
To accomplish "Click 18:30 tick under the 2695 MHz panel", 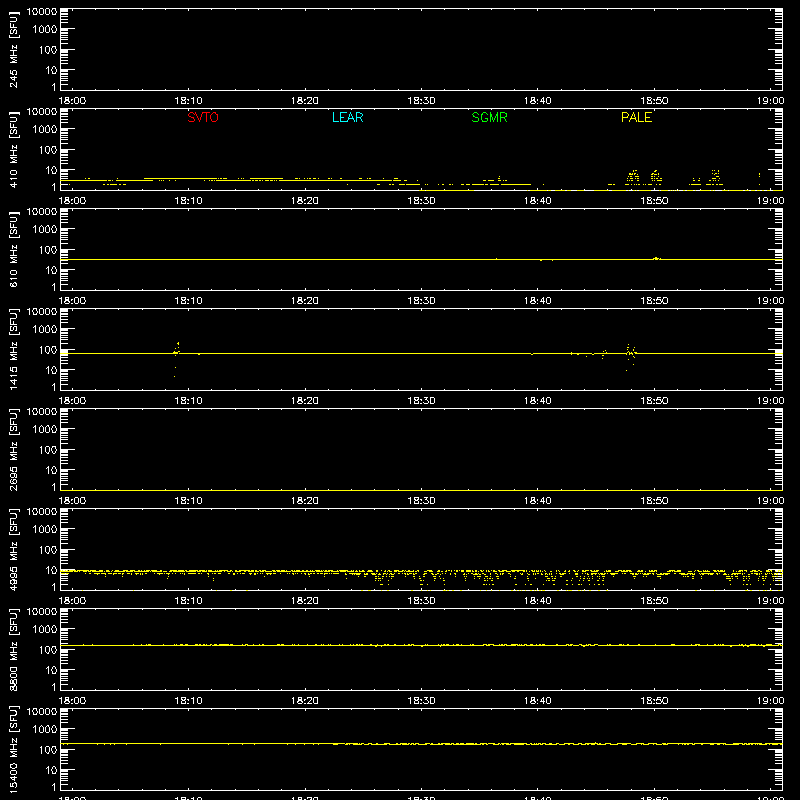I will (x=421, y=501).
